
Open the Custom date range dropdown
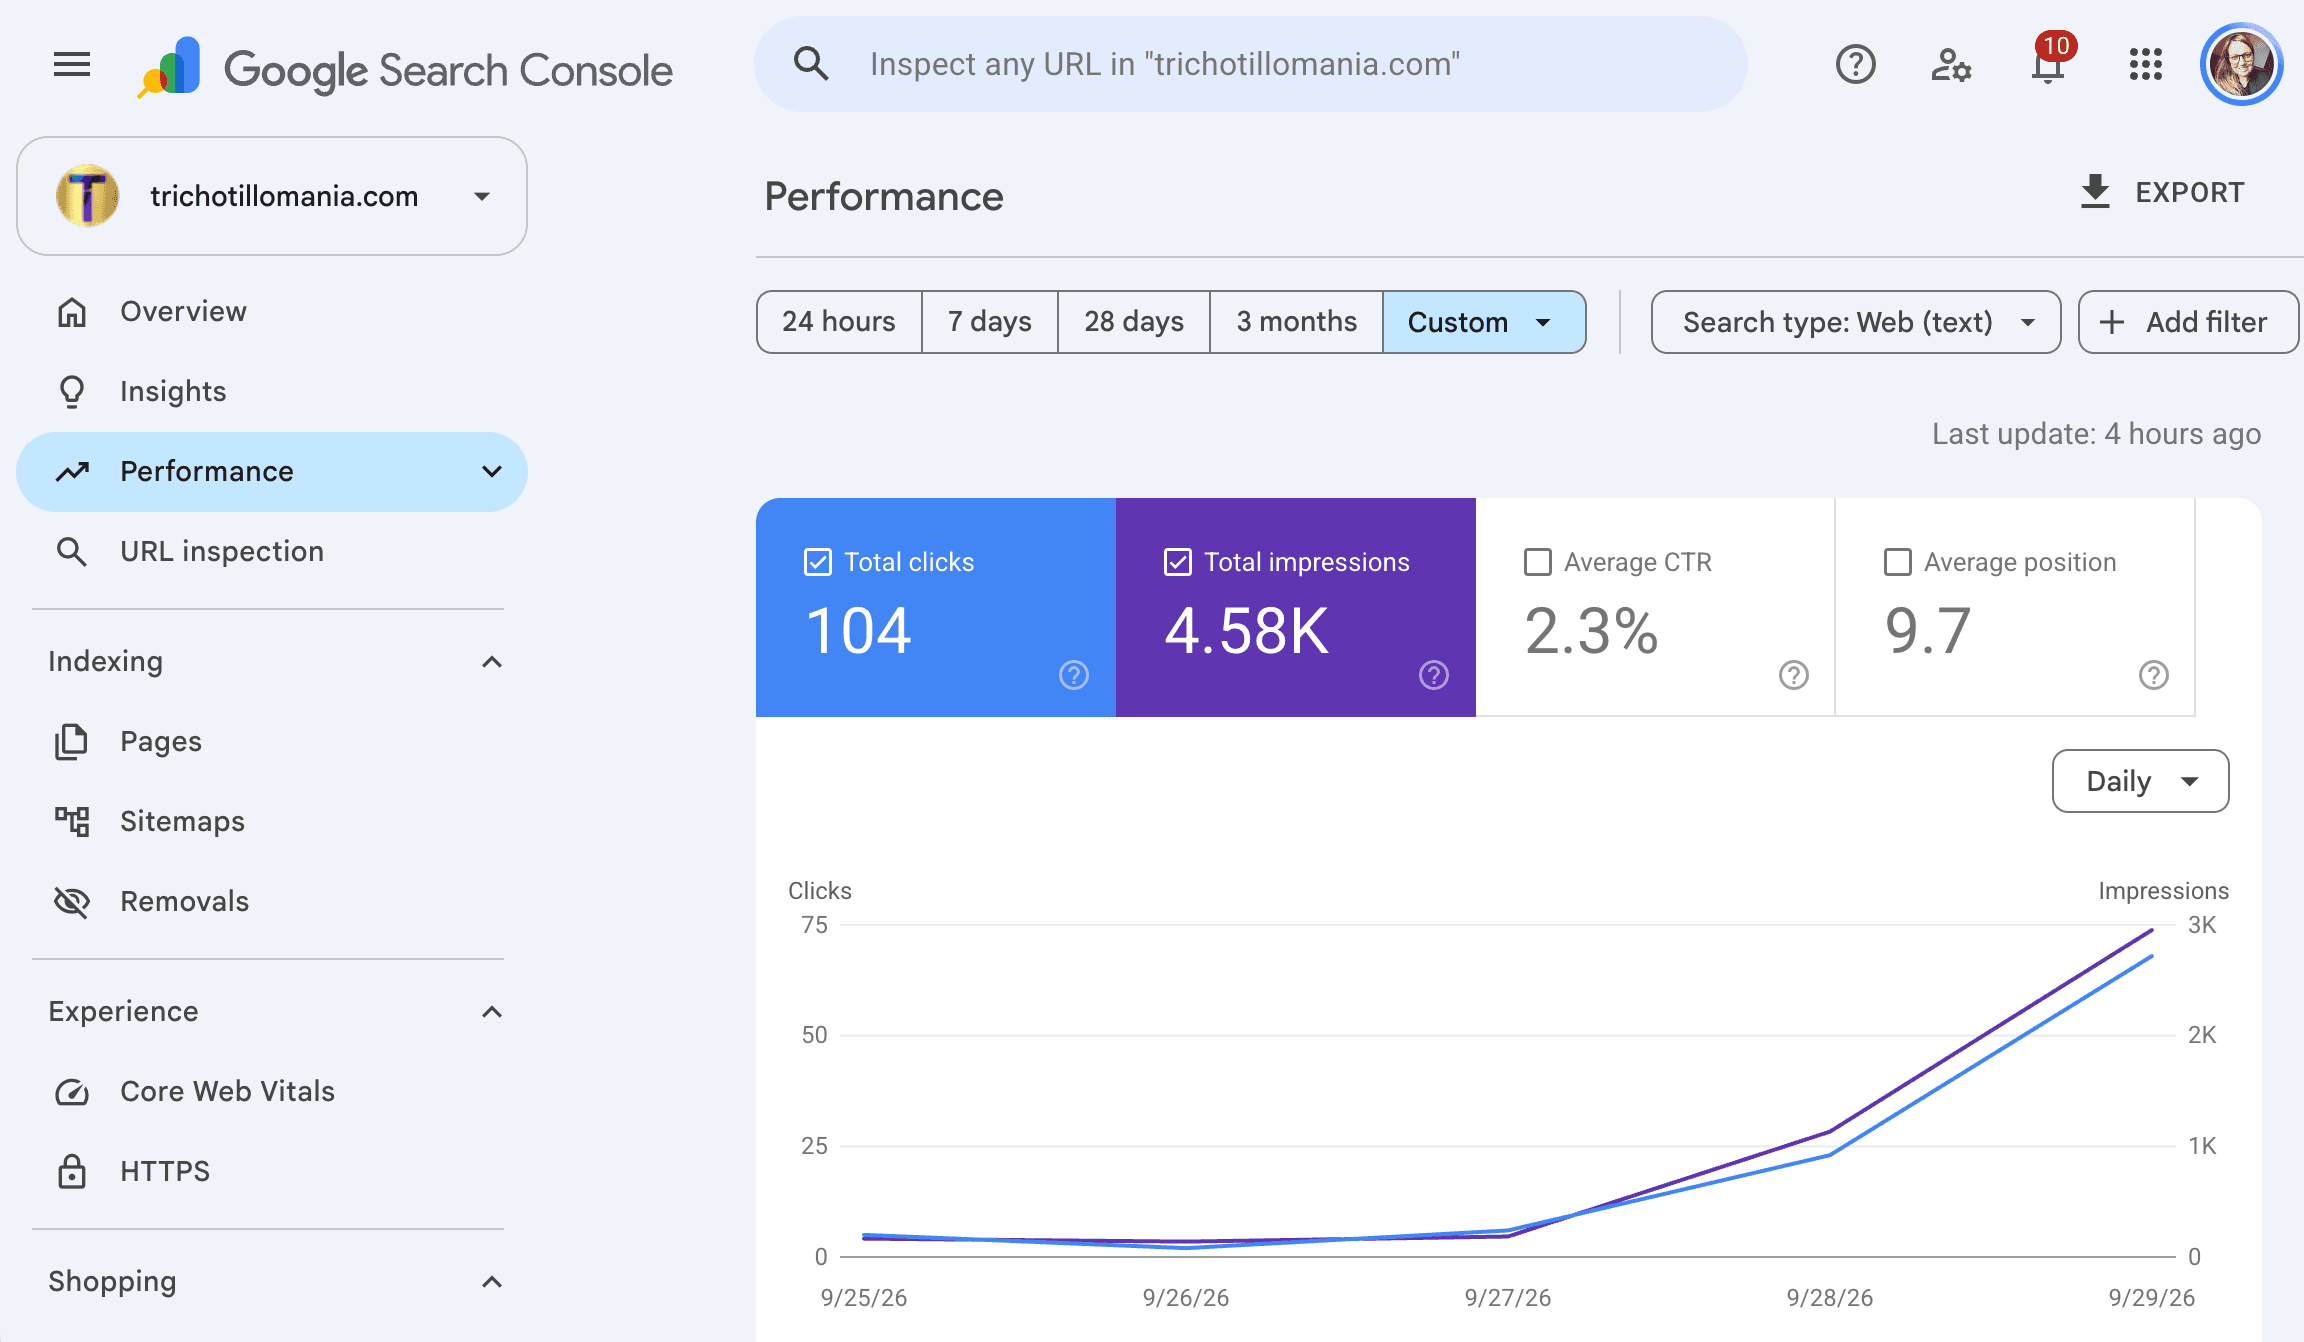pyautogui.click(x=1484, y=322)
